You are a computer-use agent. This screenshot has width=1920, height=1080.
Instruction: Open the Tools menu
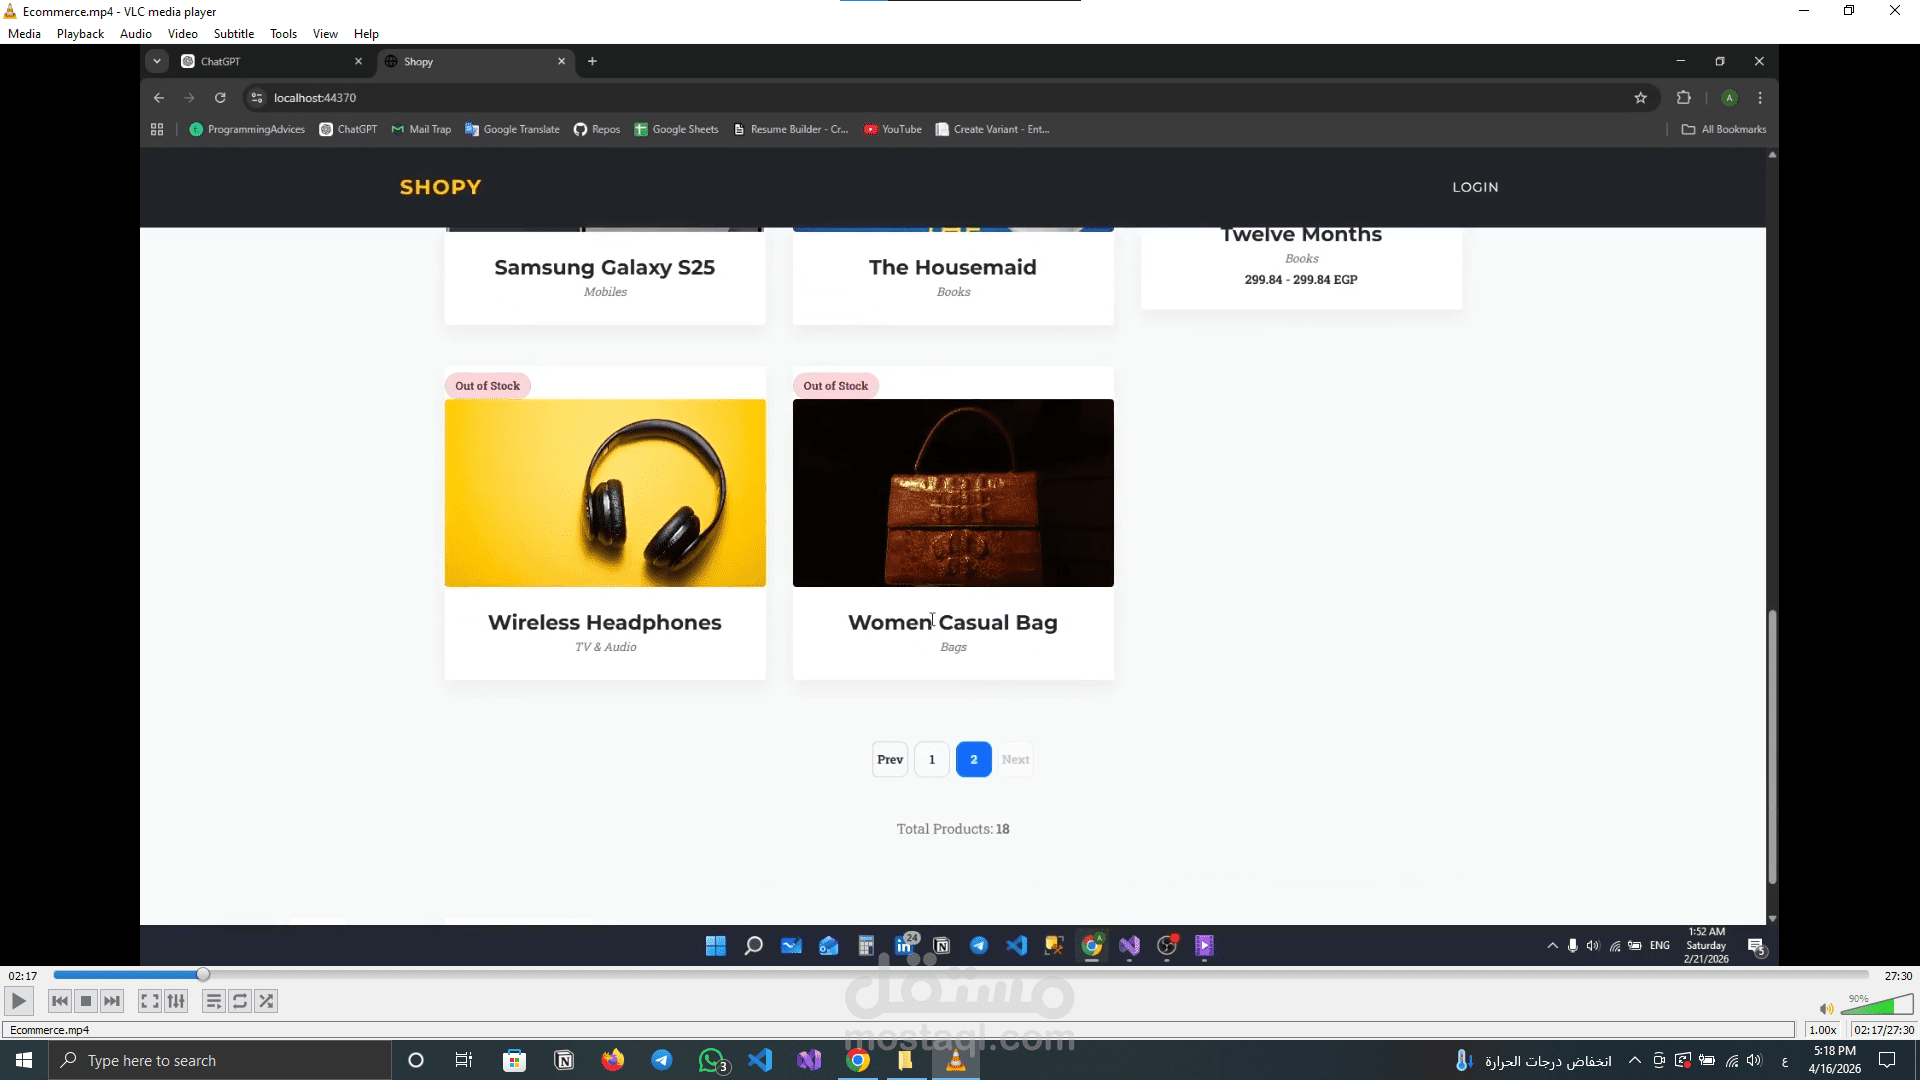coord(283,34)
